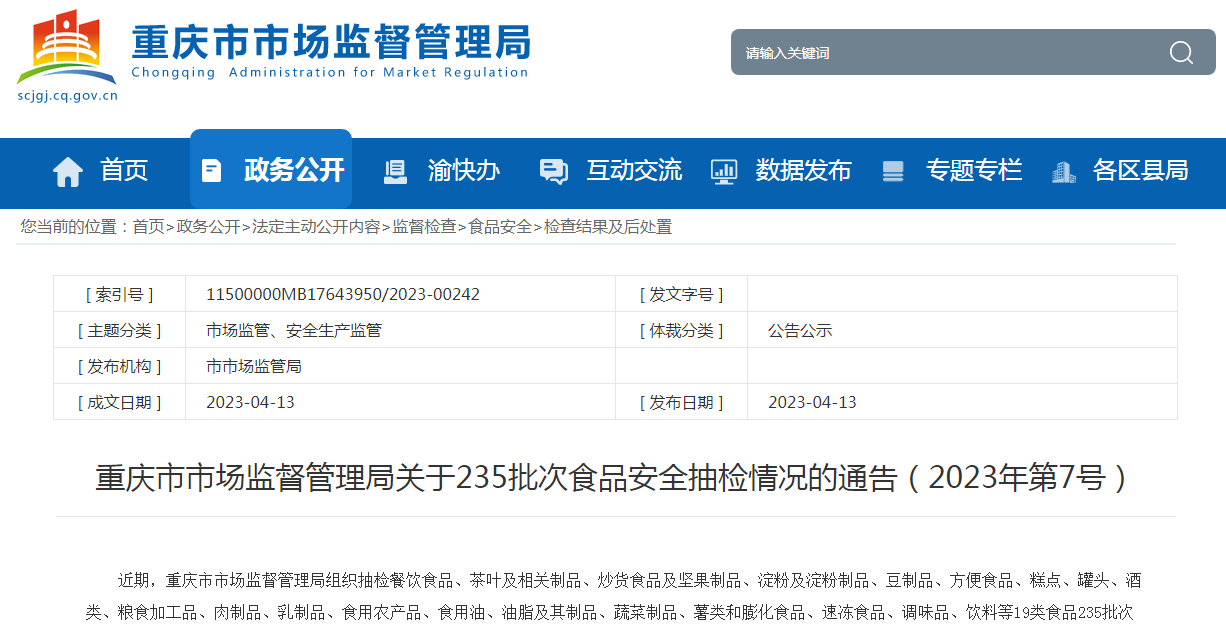Screen dimensions: 1226x626
Task: Click the article paragraph beginning 近期
Action: 614,596
